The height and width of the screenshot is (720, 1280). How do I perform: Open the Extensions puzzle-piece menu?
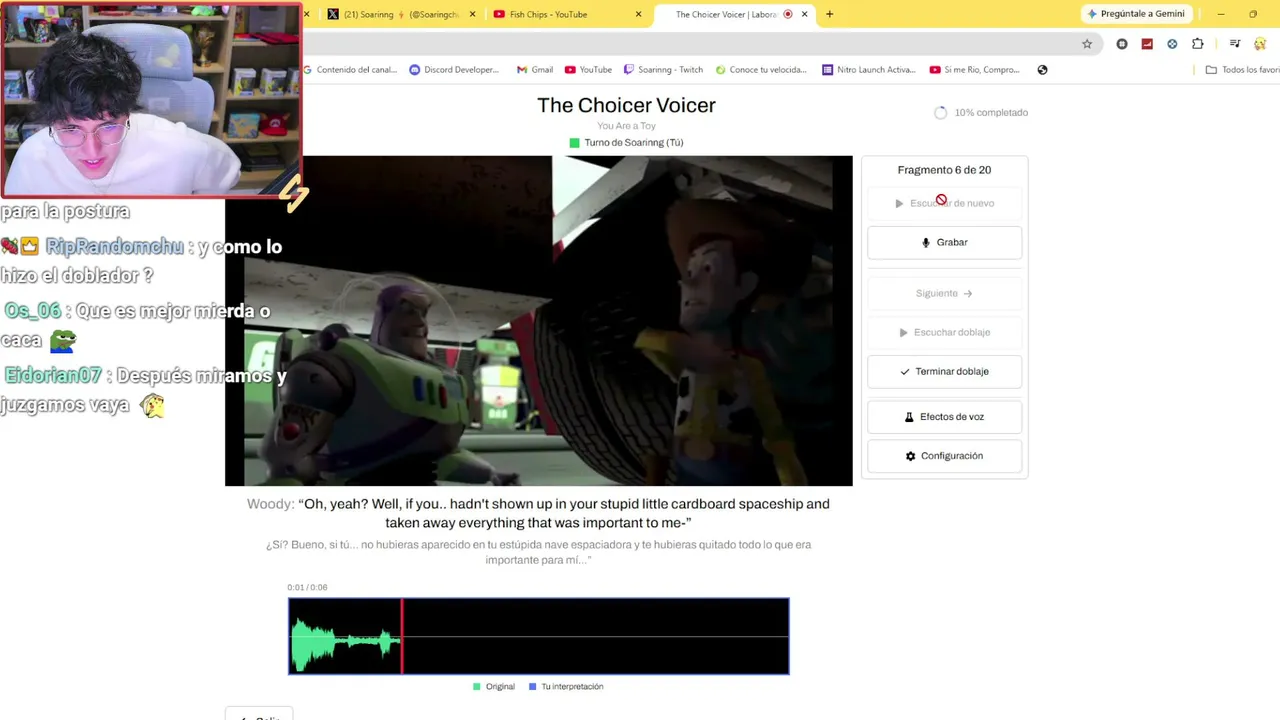pyautogui.click(x=1198, y=44)
